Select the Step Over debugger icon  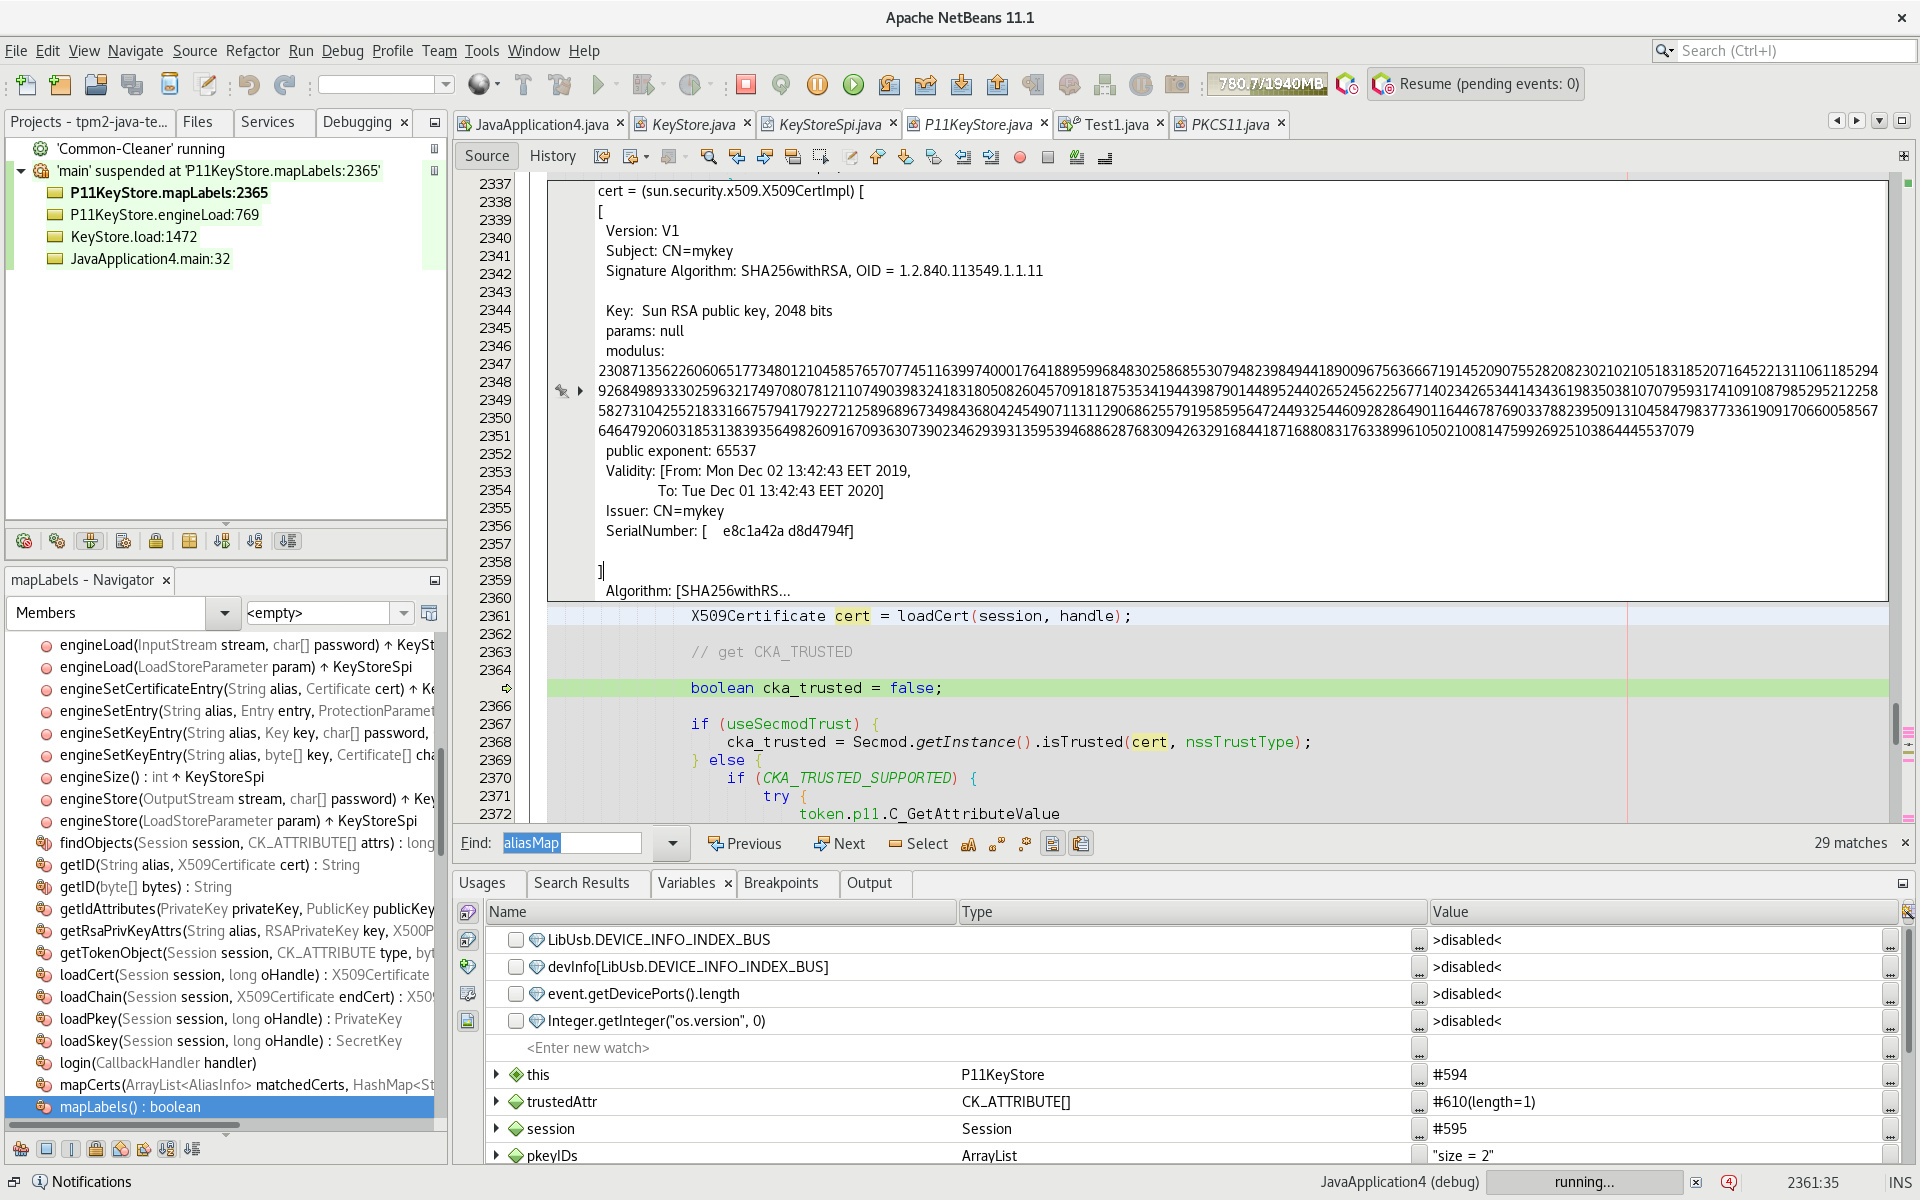(889, 84)
